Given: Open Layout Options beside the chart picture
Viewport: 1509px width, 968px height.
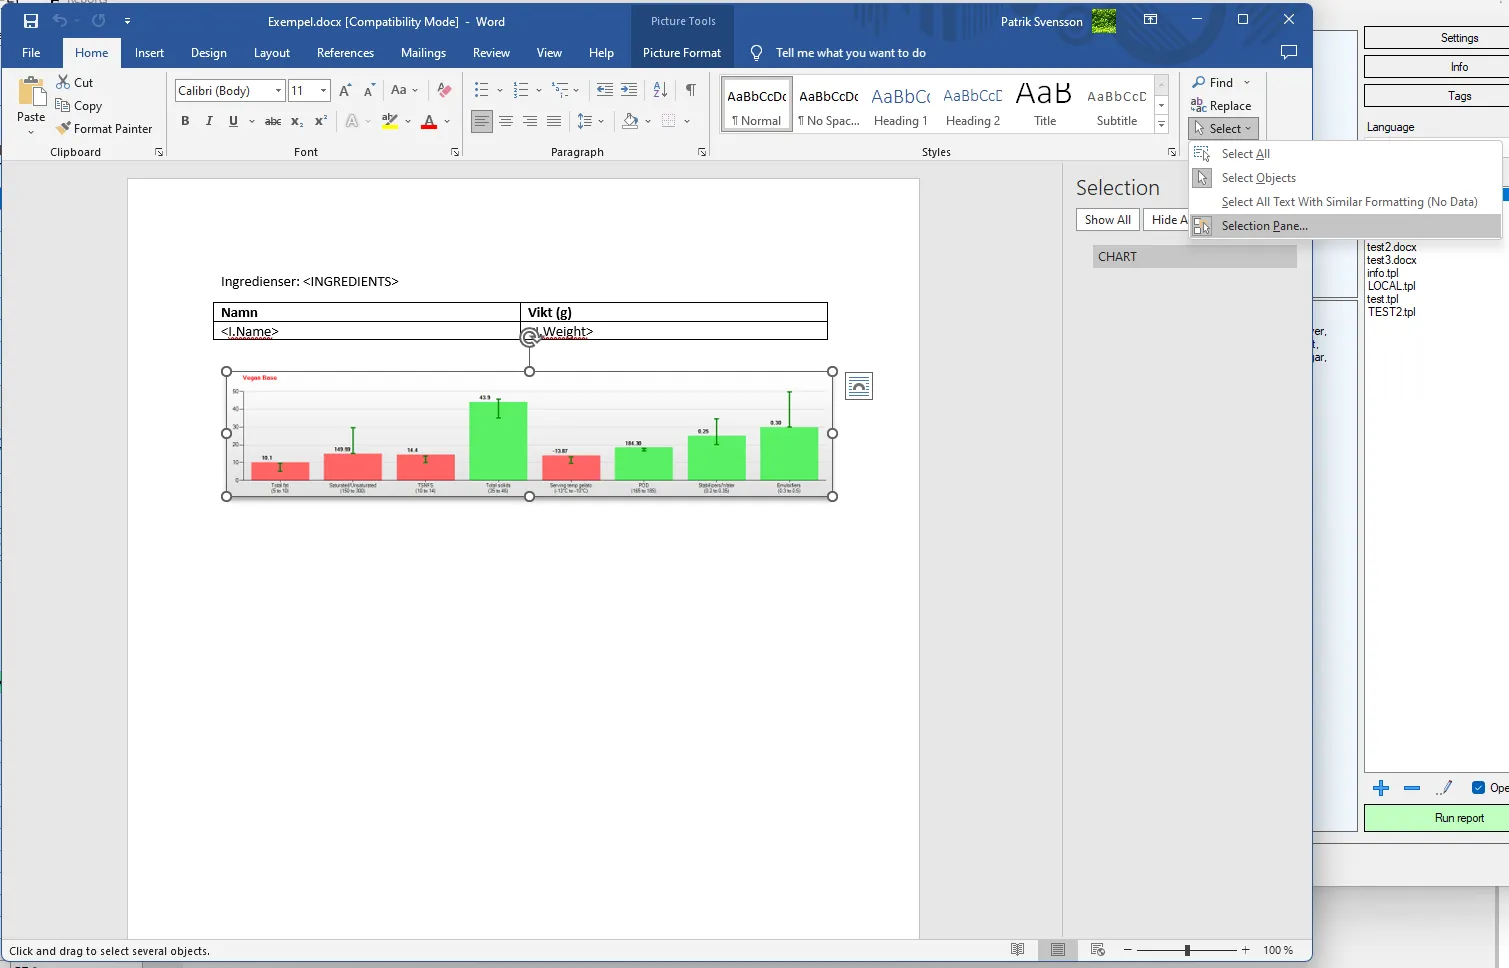Looking at the screenshot, I should point(859,386).
